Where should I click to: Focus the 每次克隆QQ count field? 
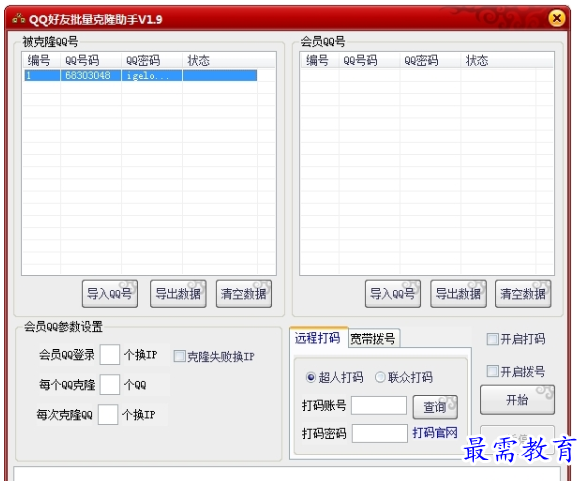click(108, 414)
